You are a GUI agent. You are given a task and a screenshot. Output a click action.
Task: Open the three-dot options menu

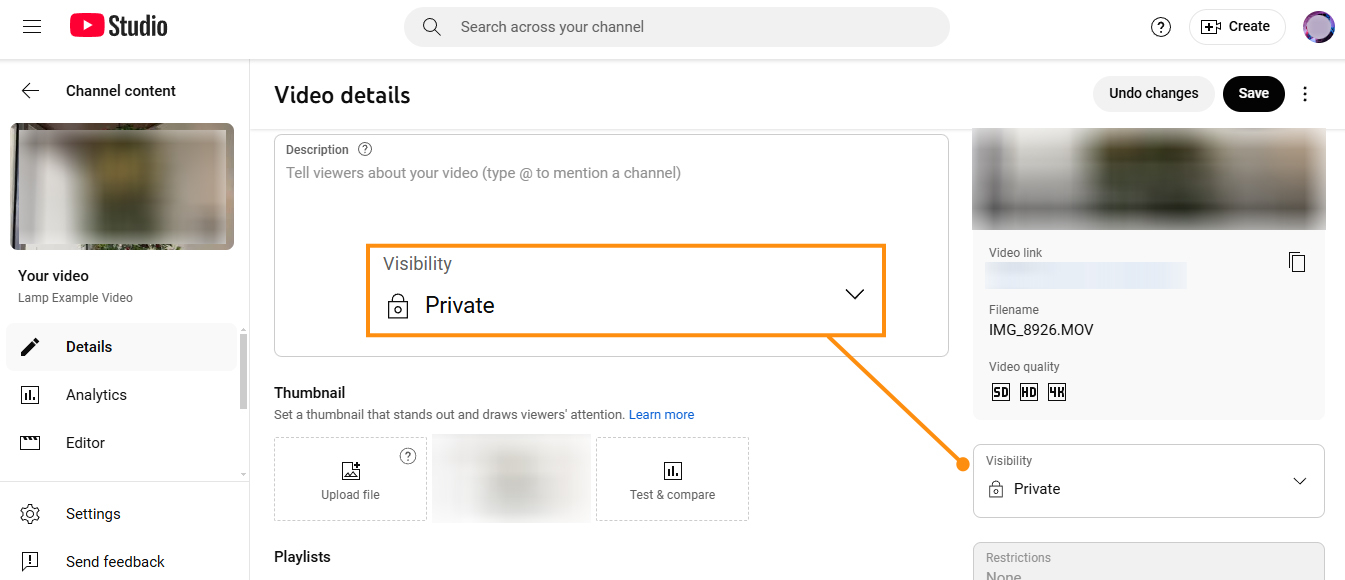coord(1305,93)
